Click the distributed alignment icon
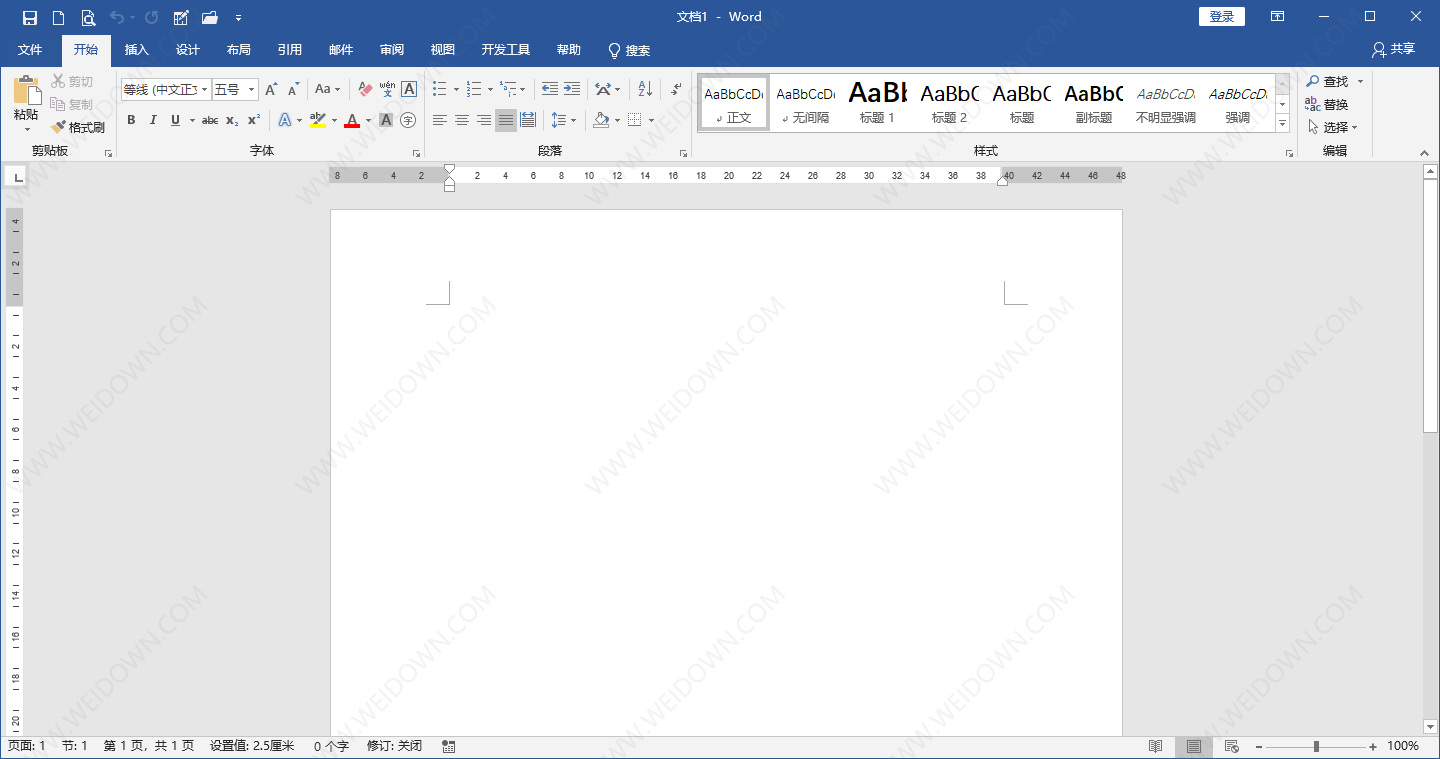Image resolution: width=1440 pixels, height=759 pixels. [x=528, y=120]
